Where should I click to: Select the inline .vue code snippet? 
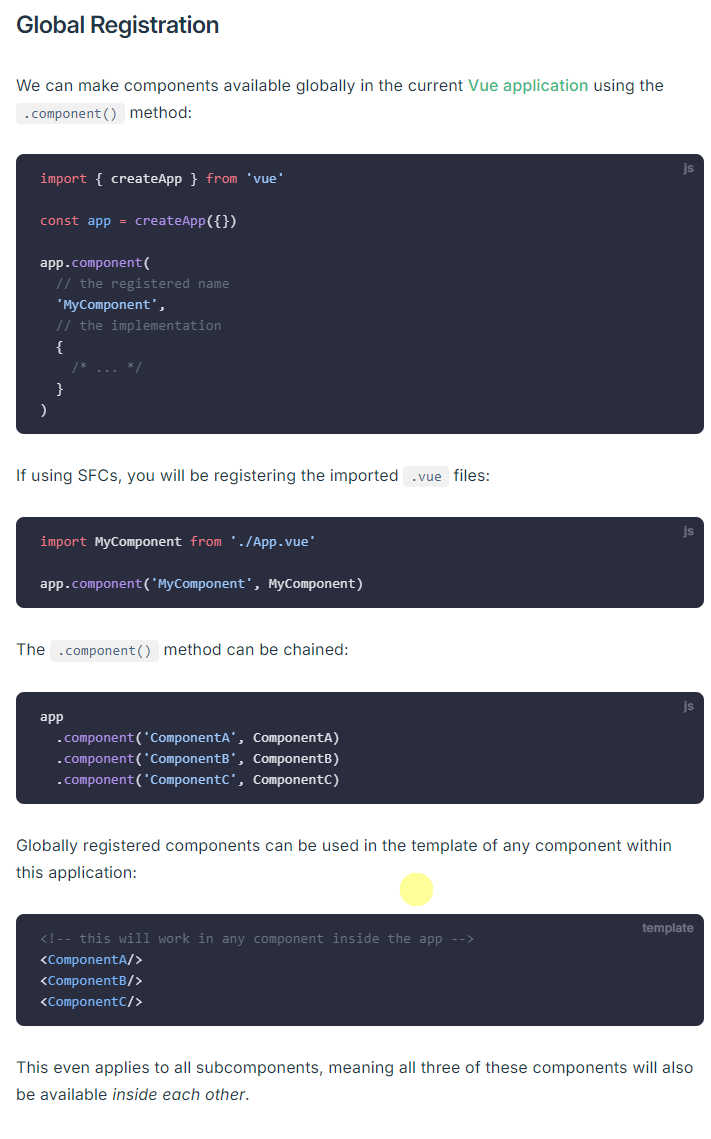click(426, 477)
